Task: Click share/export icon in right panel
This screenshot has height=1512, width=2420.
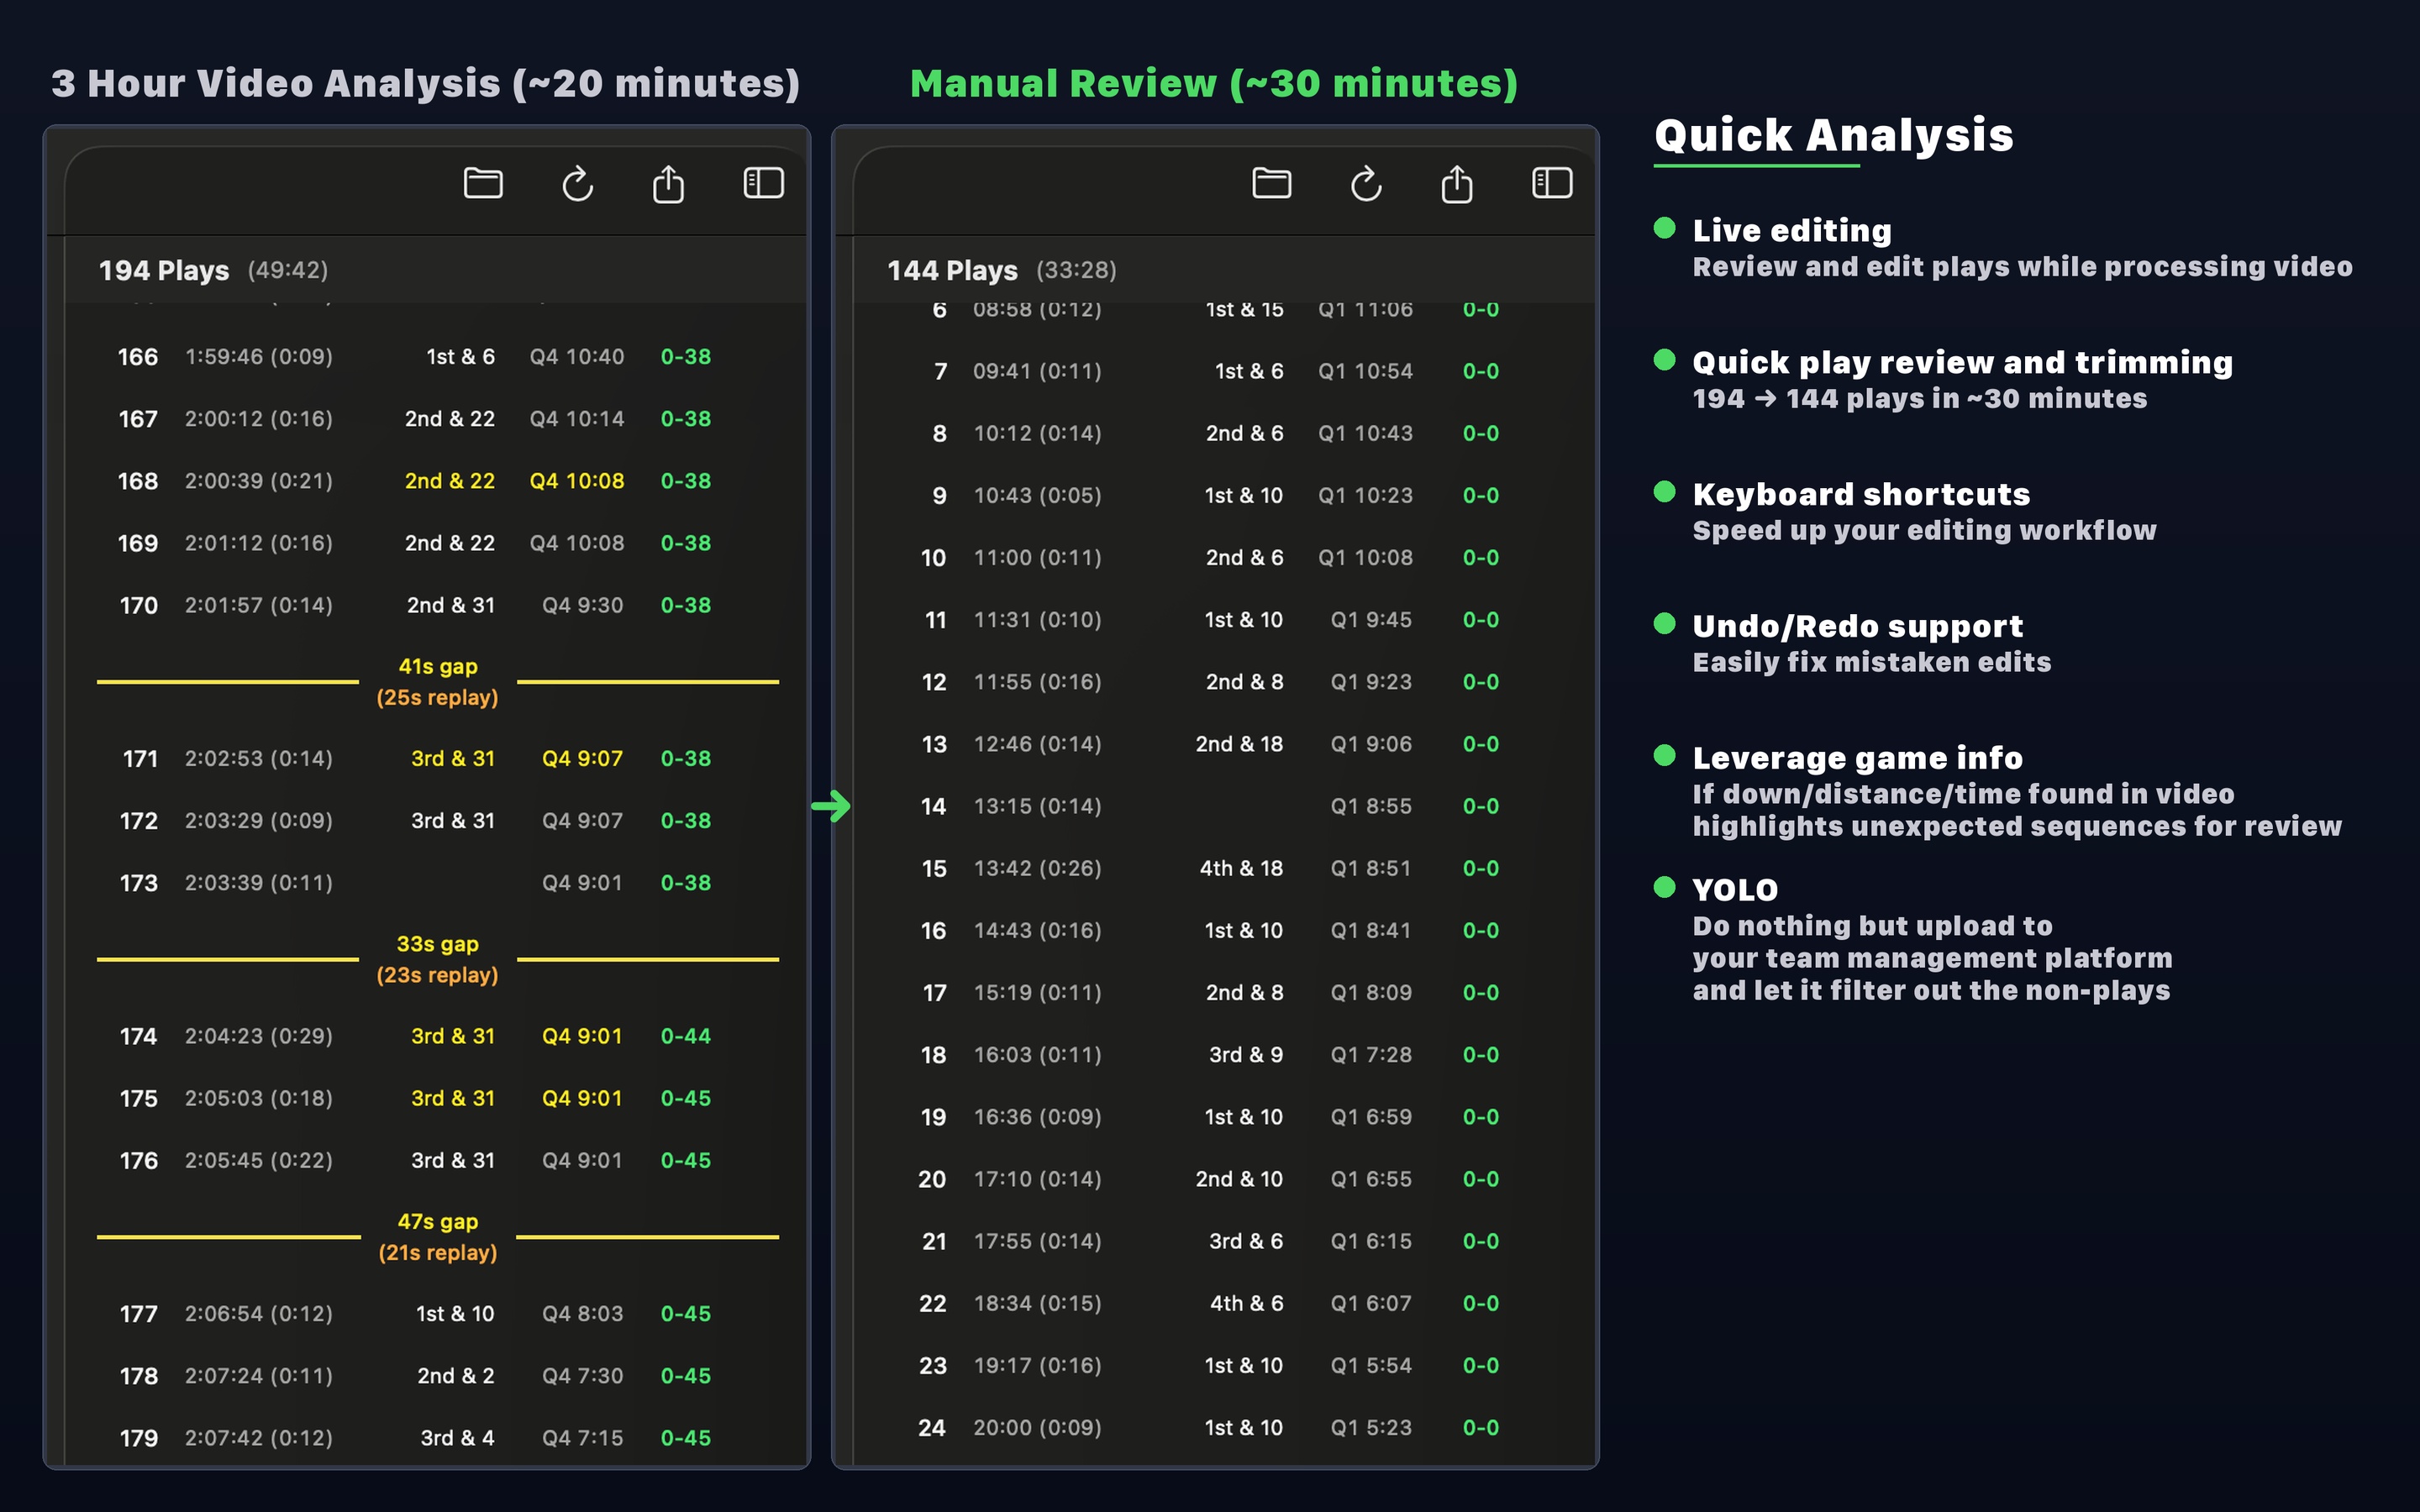Action: point(1456,184)
